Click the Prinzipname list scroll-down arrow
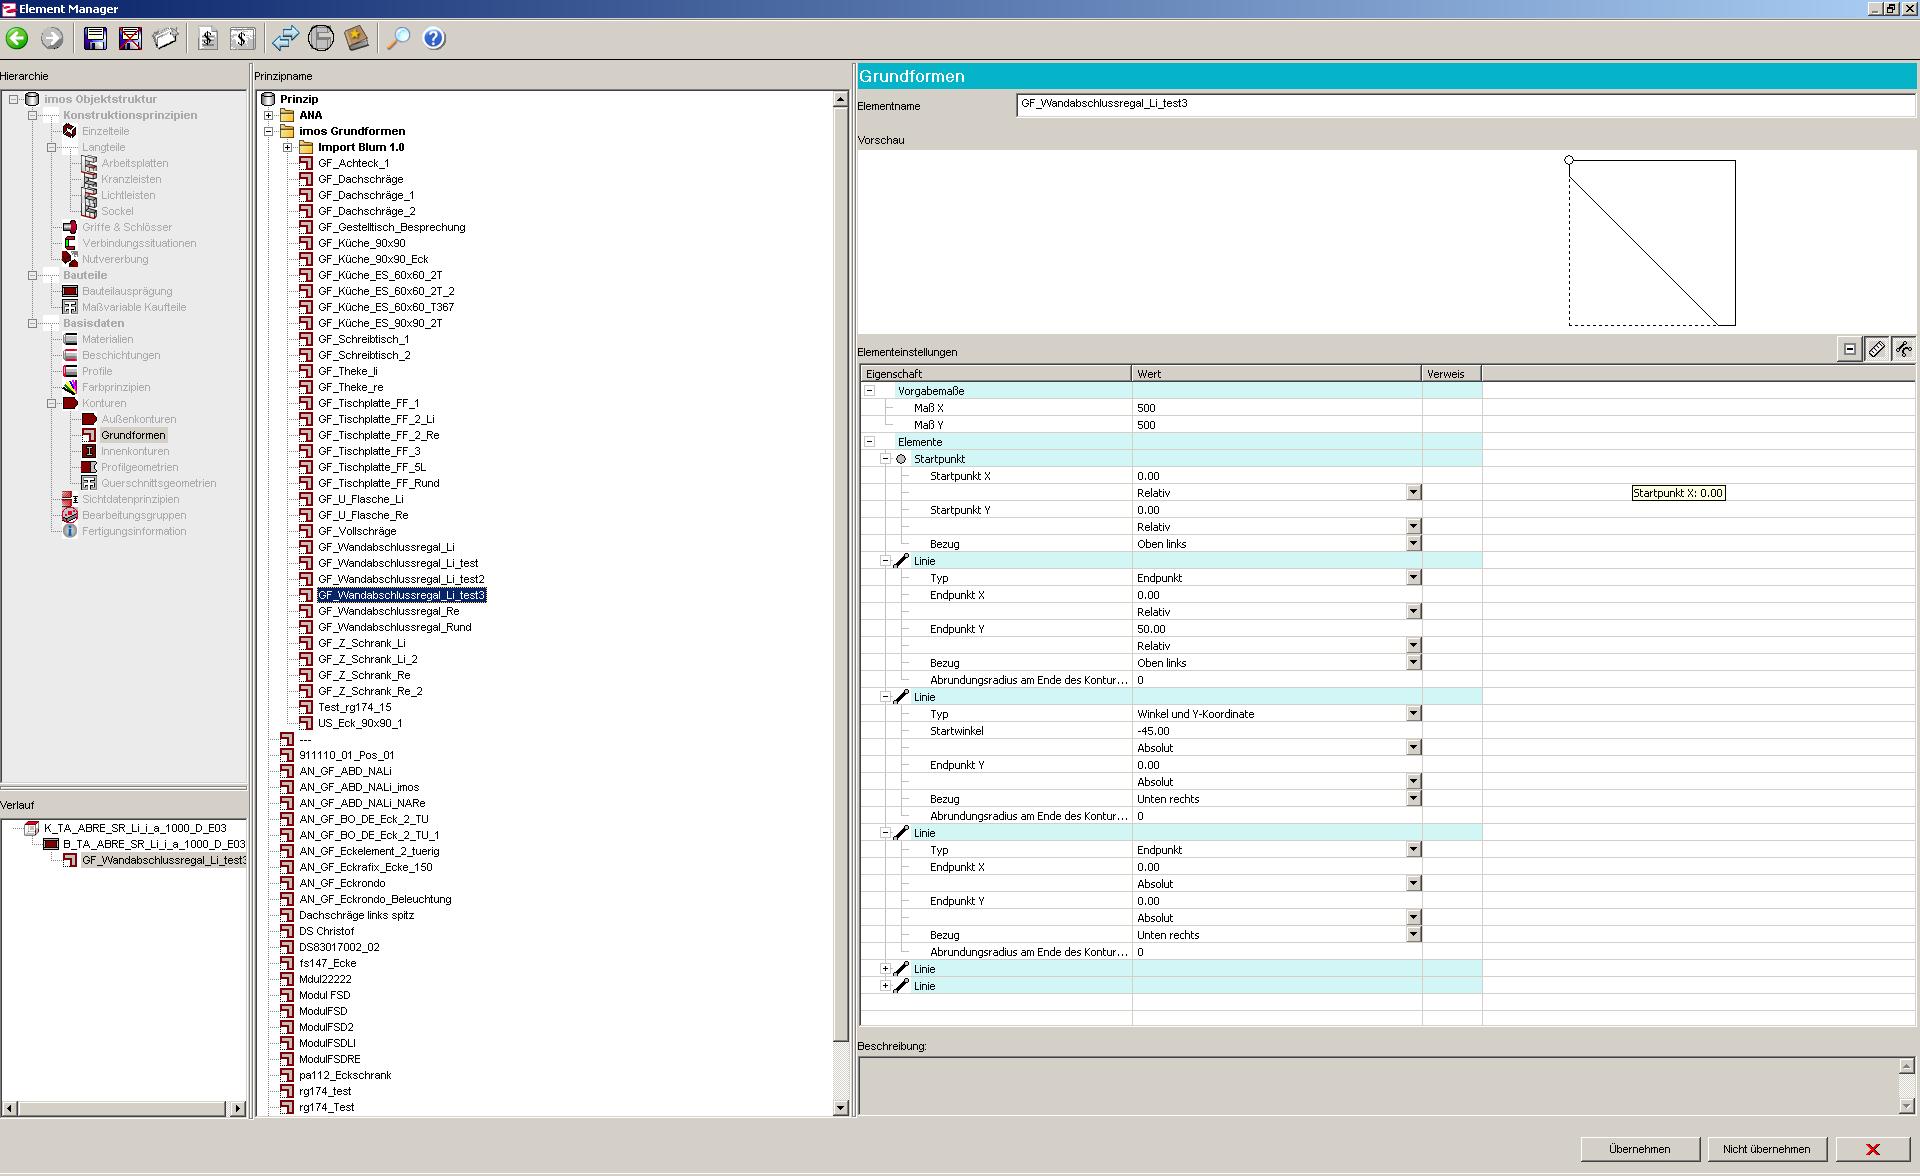 coord(841,1107)
